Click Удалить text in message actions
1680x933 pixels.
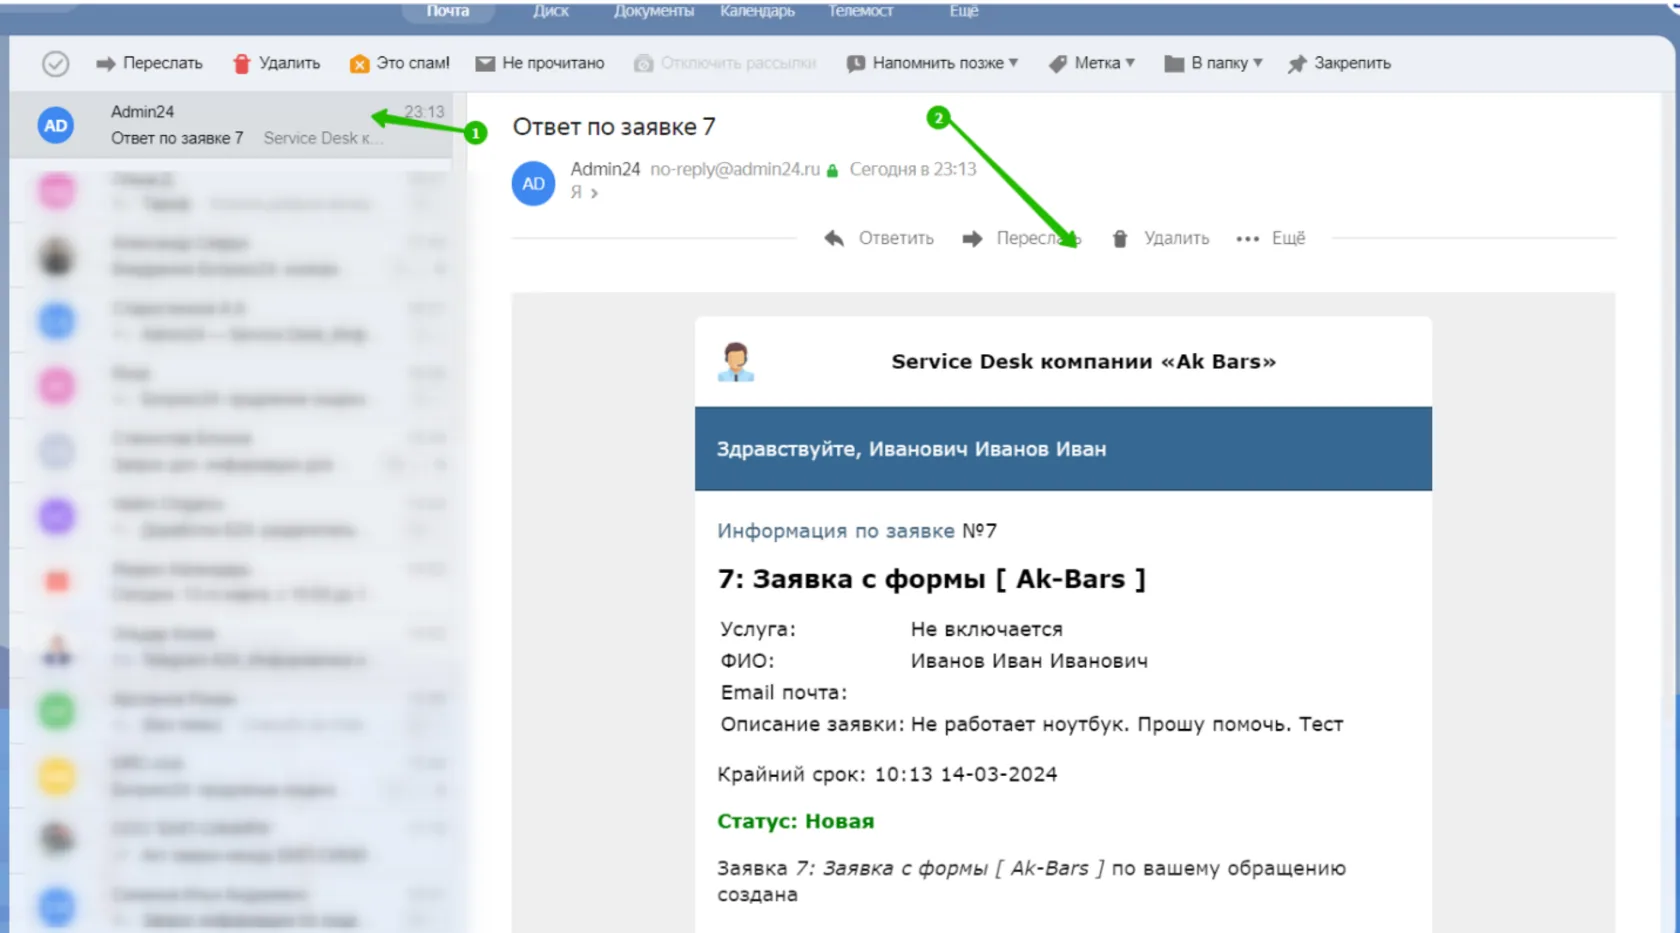[1176, 238]
